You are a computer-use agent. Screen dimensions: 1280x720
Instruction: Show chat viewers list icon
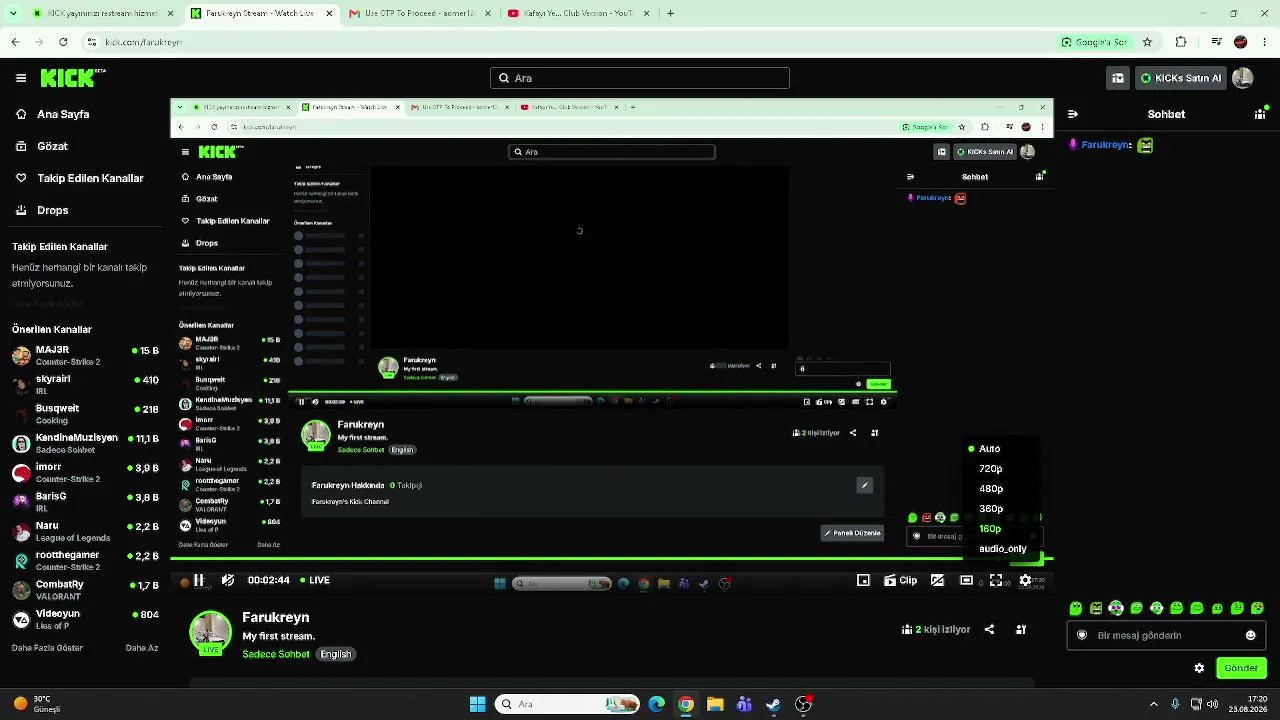click(x=1260, y=114)
